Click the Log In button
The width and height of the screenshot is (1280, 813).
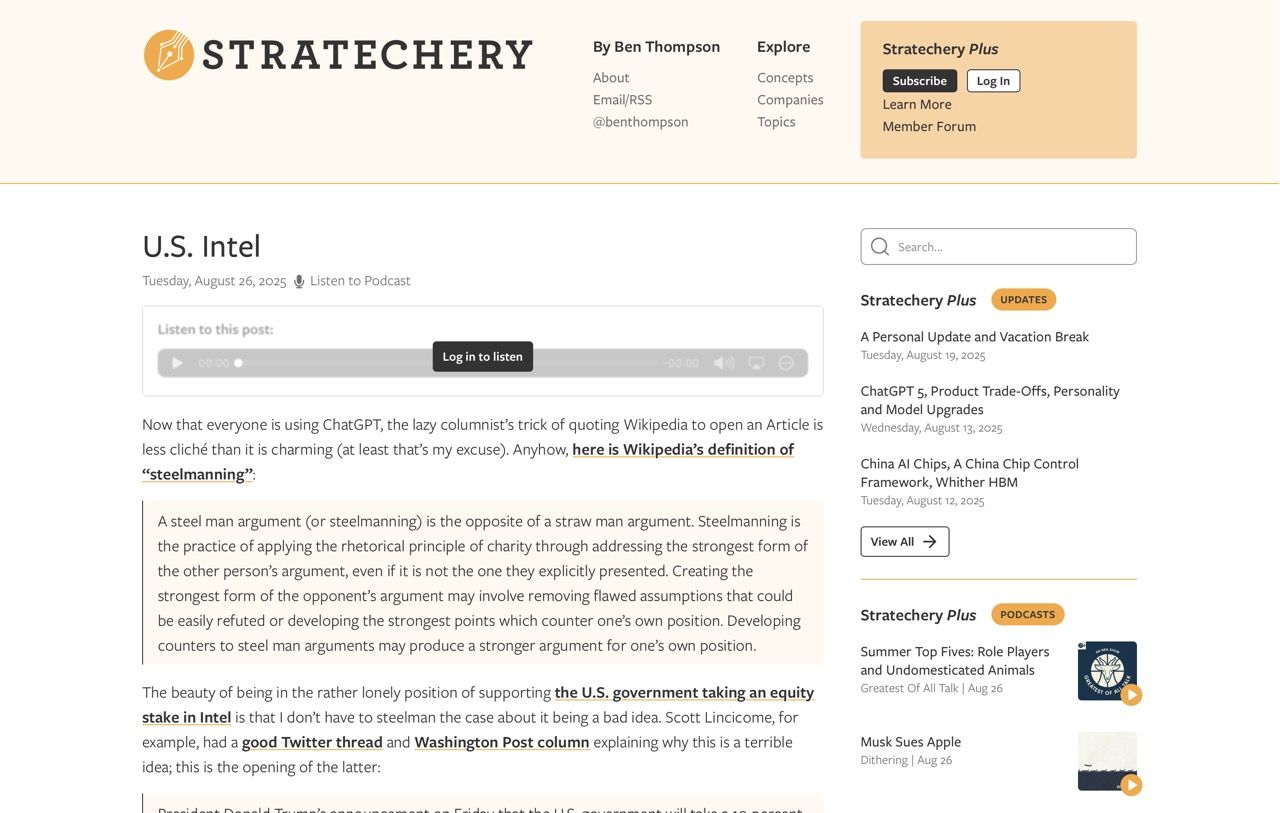point(993,81)
